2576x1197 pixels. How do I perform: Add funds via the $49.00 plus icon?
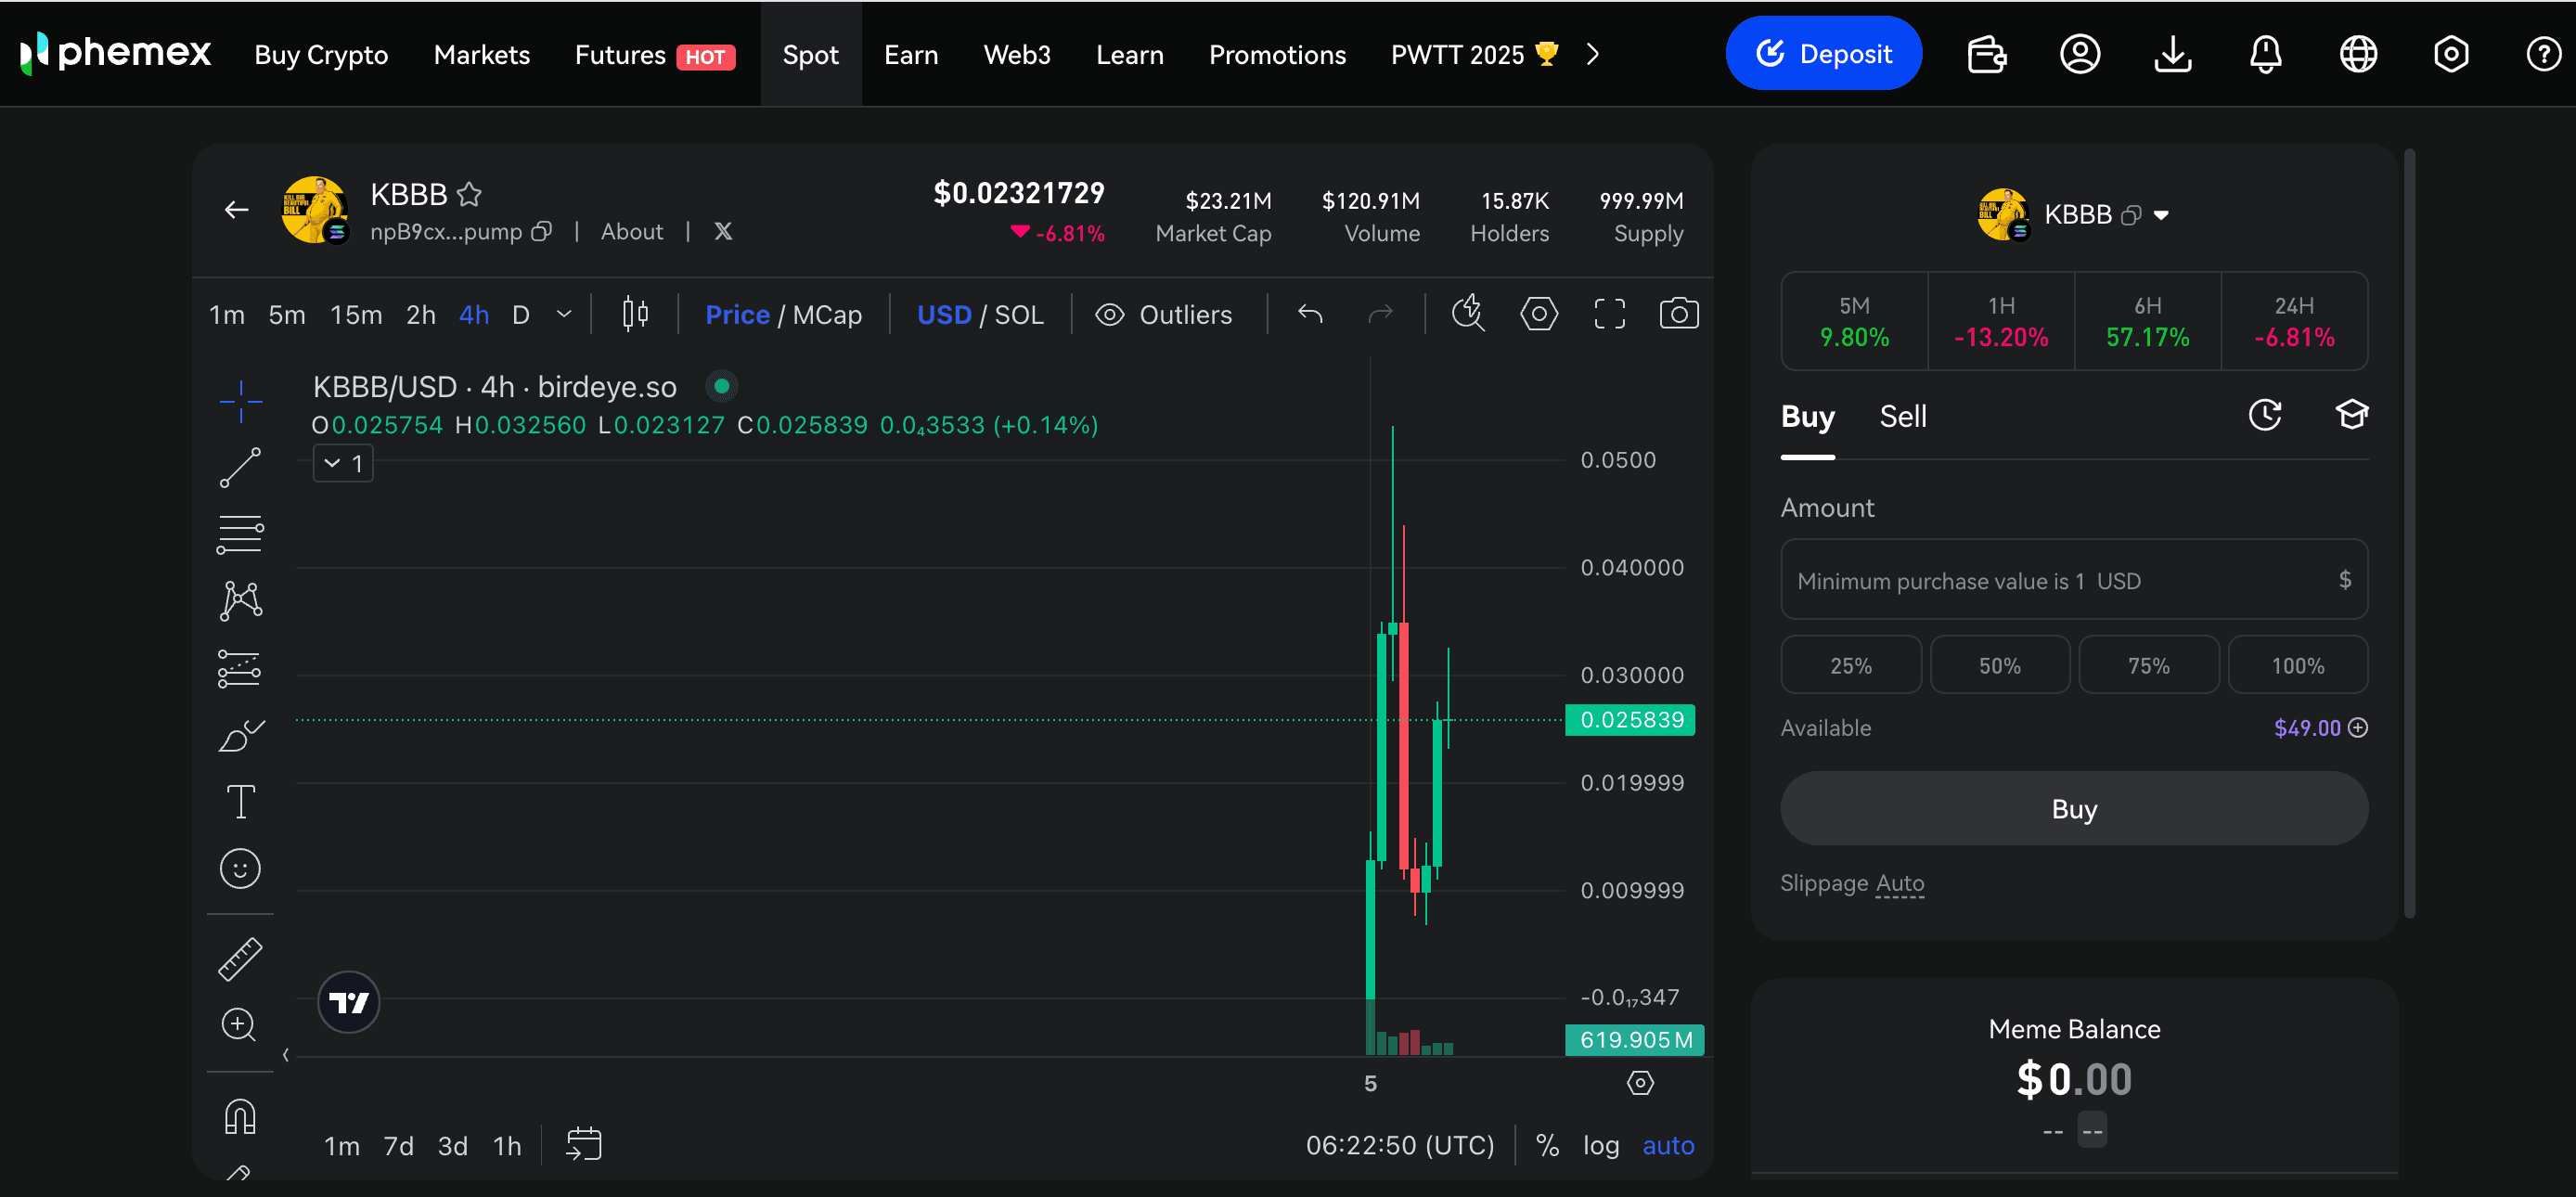[x=2357, y=728]
